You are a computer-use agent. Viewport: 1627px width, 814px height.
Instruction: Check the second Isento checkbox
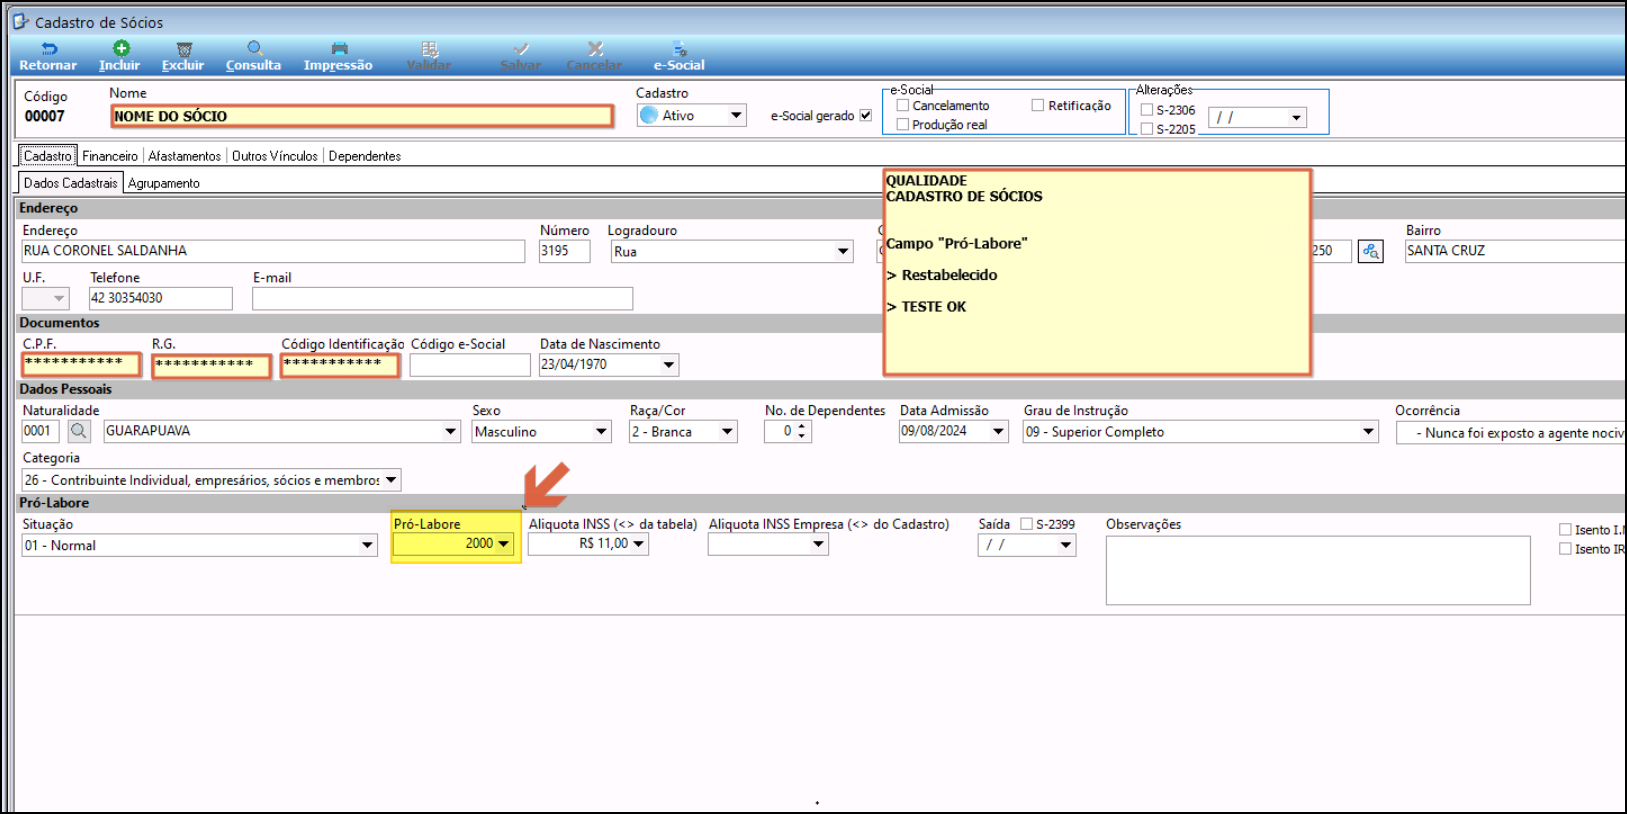tap(1565, 549)
